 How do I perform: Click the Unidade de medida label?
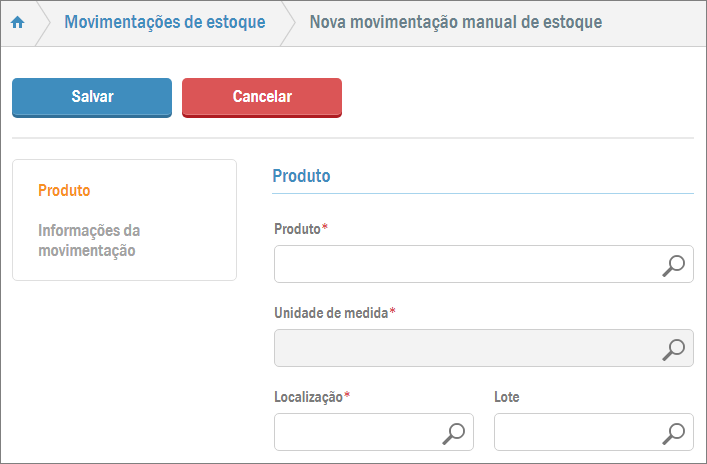coord(333,313)
